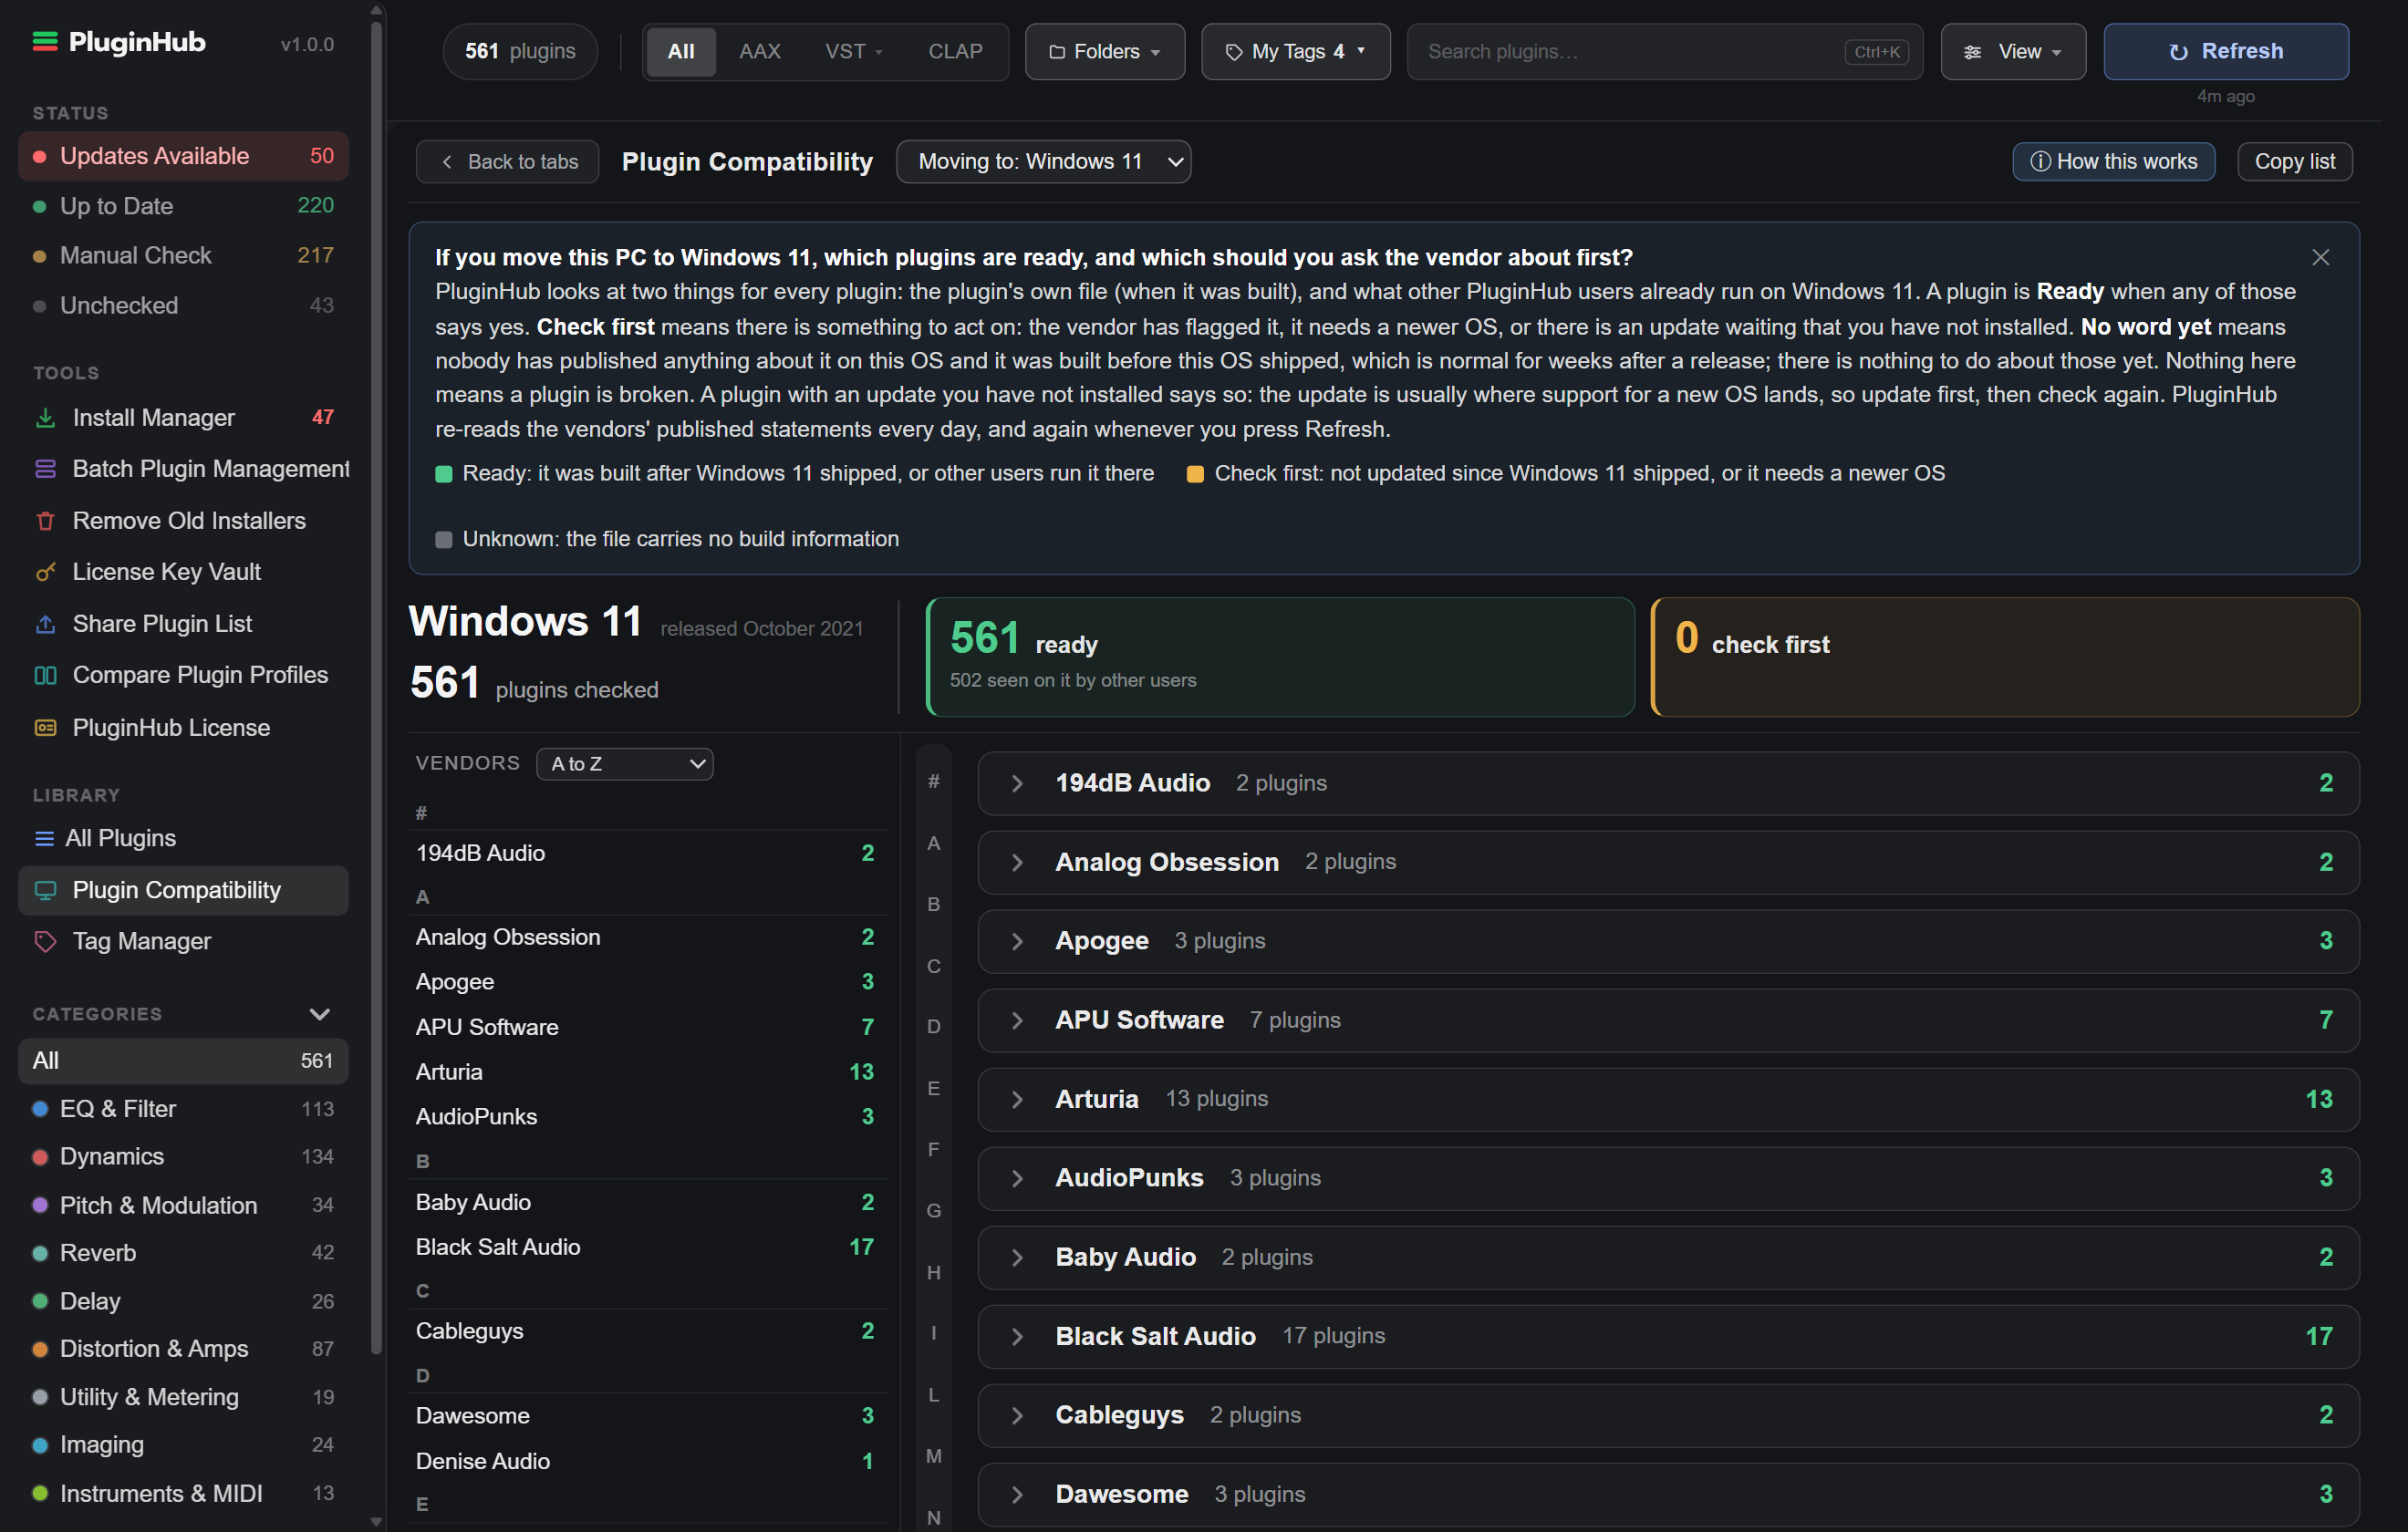Select the Reverb category

point(183,1253)
